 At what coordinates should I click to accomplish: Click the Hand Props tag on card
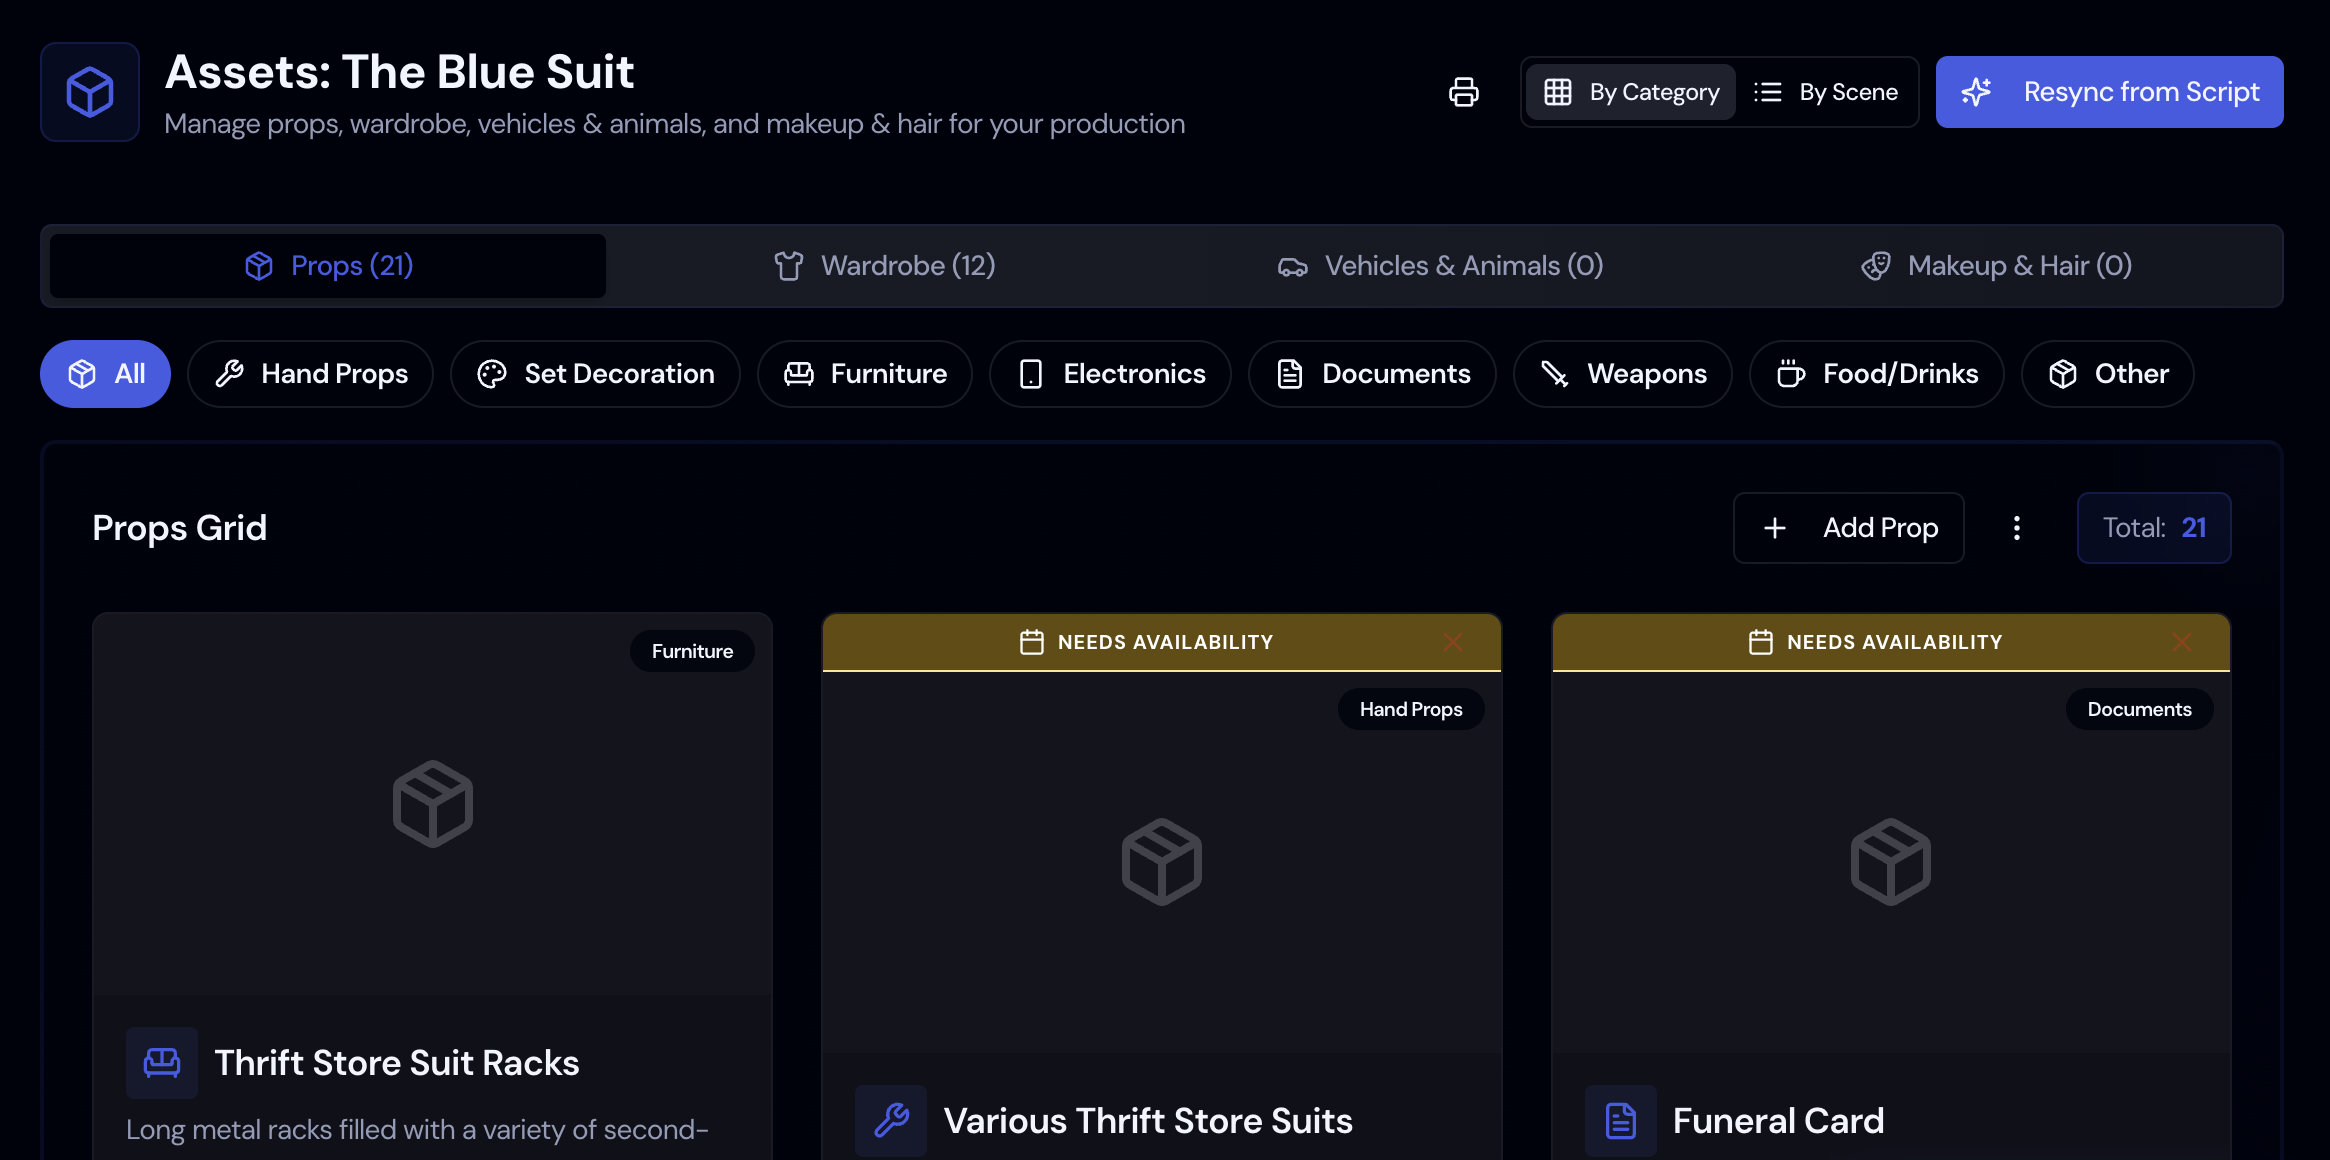pos(1410,709)
